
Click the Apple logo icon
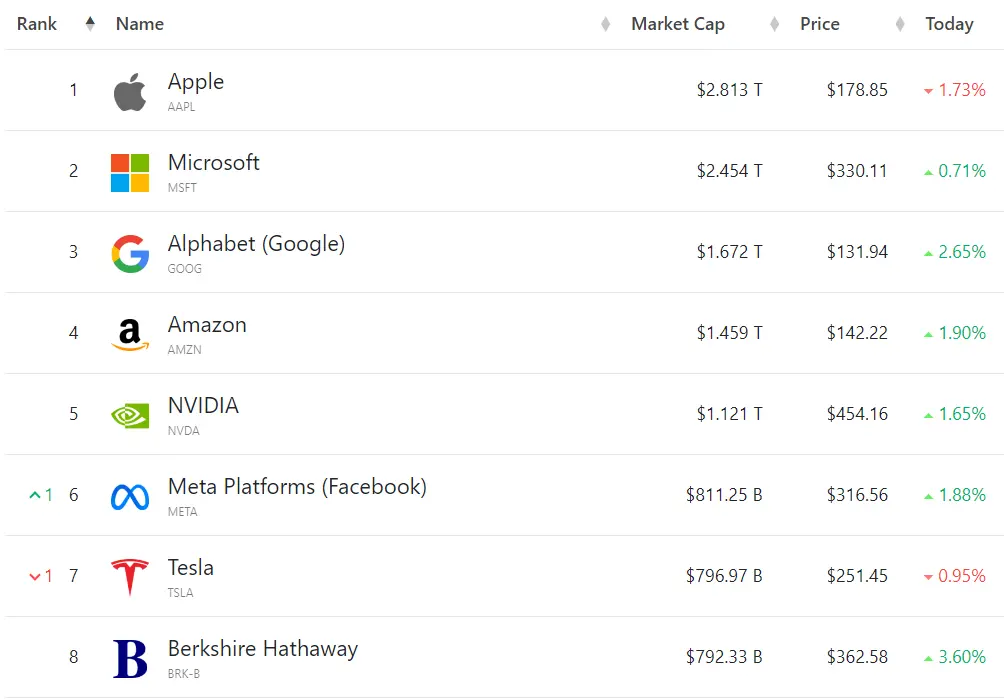coord(130,92)
